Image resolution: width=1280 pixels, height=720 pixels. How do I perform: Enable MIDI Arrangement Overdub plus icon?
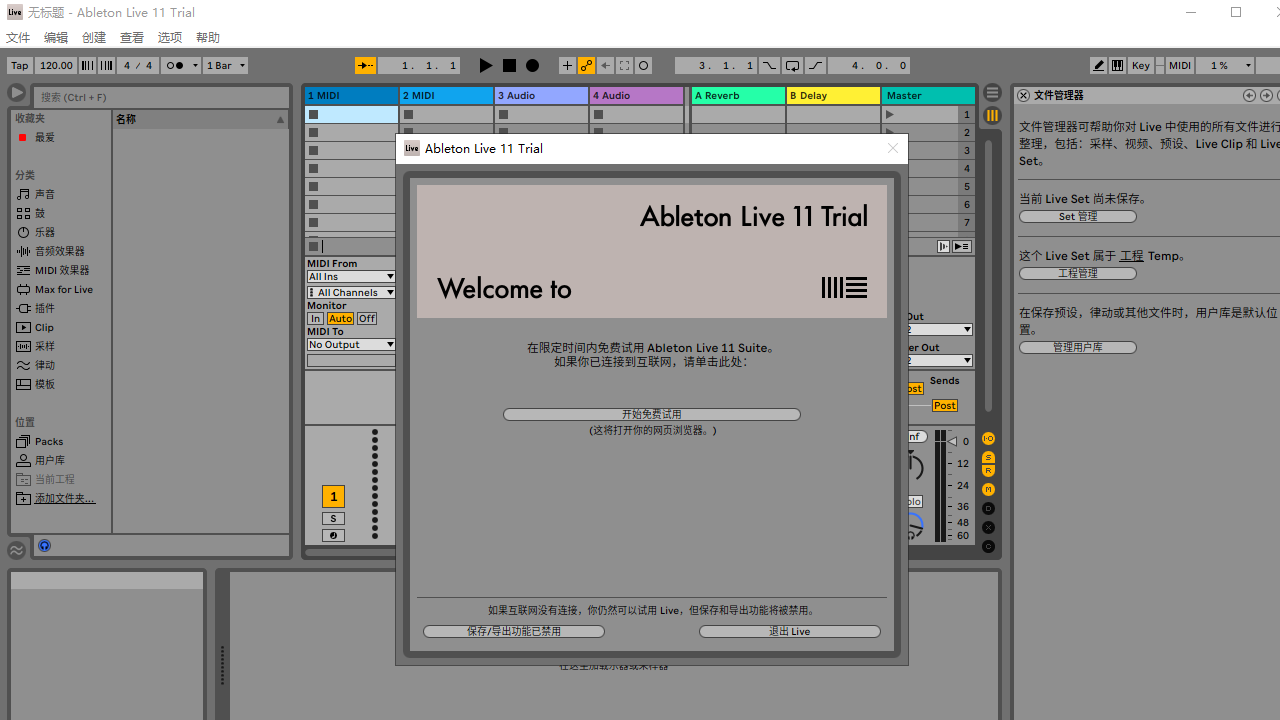click(567, 65)
